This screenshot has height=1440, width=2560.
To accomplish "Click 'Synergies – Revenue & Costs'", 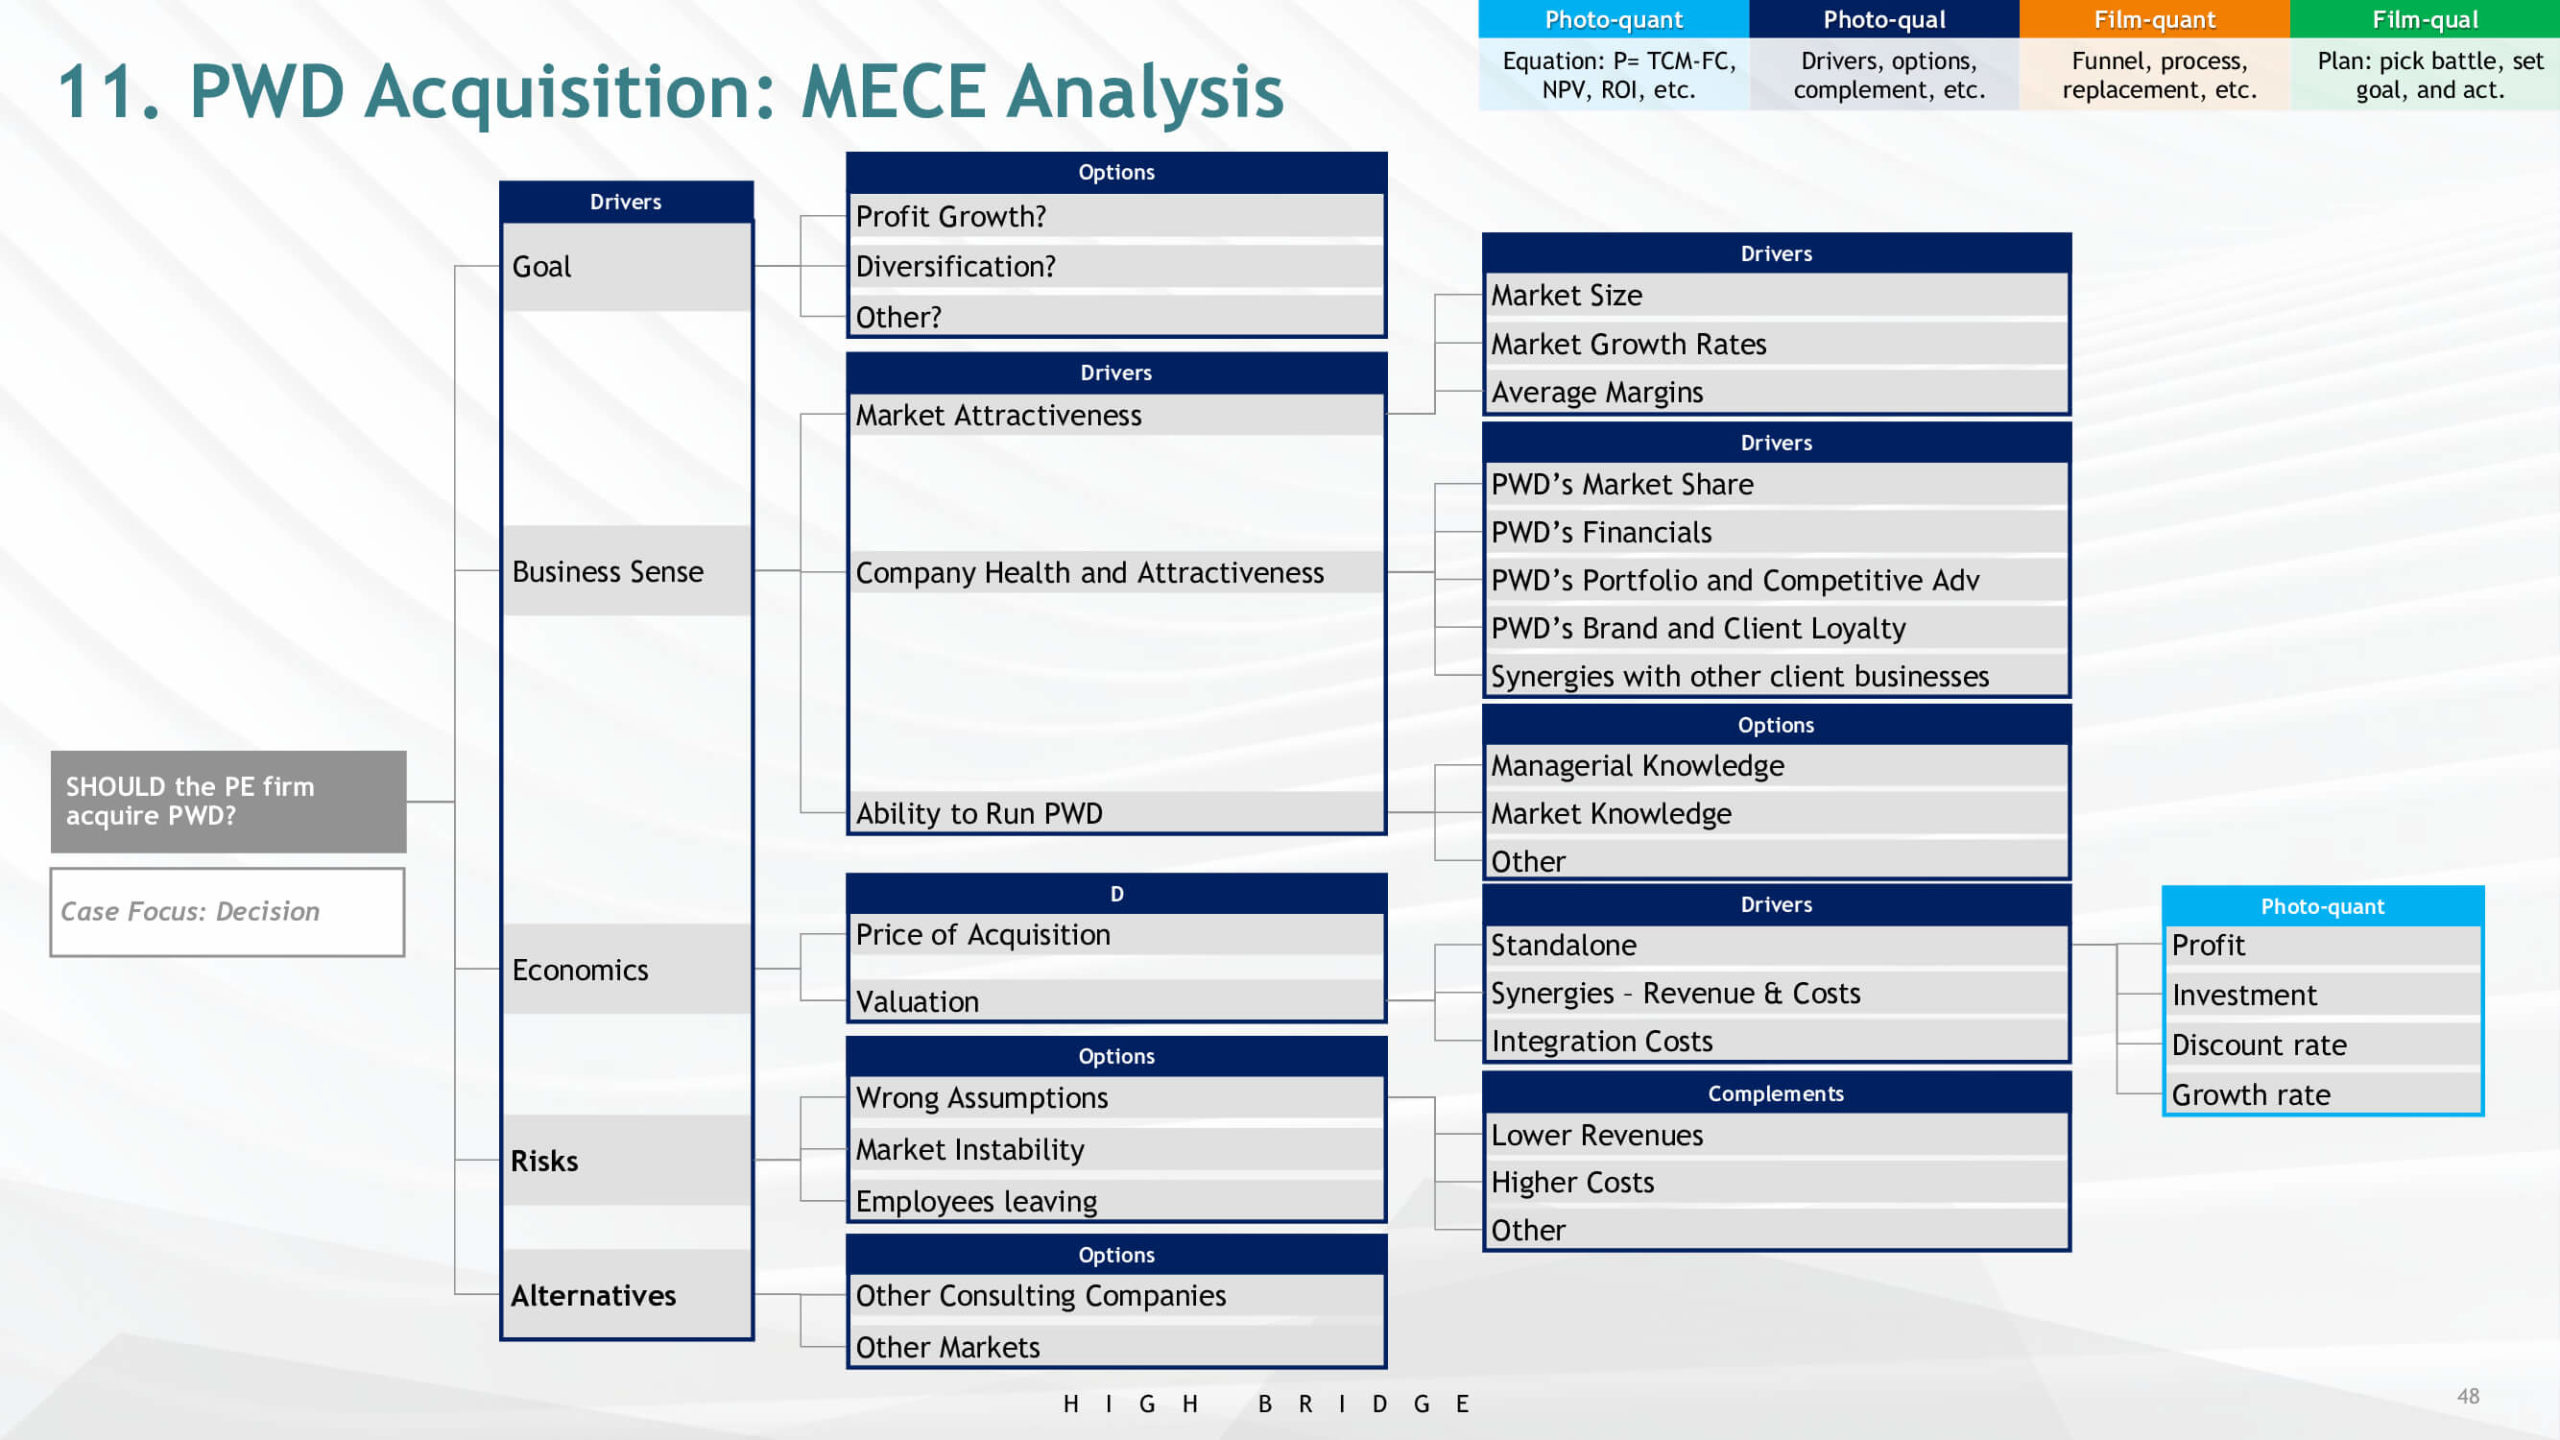I will 1776,993.
